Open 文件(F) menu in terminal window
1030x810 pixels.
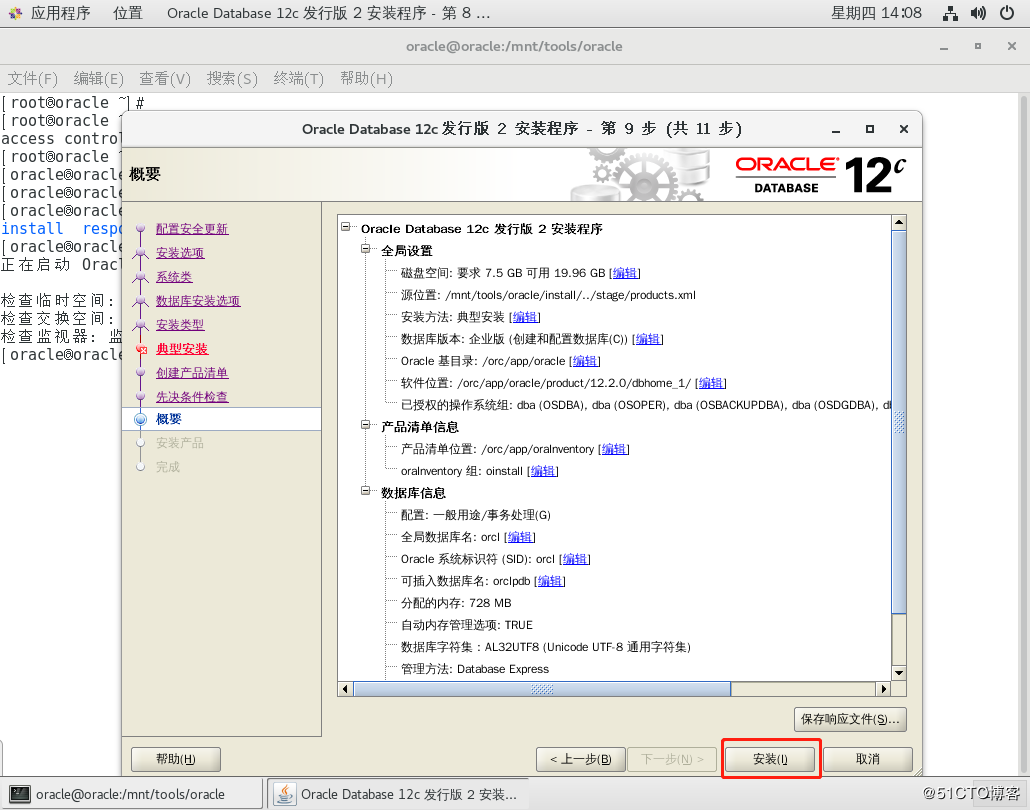point(32,79)
